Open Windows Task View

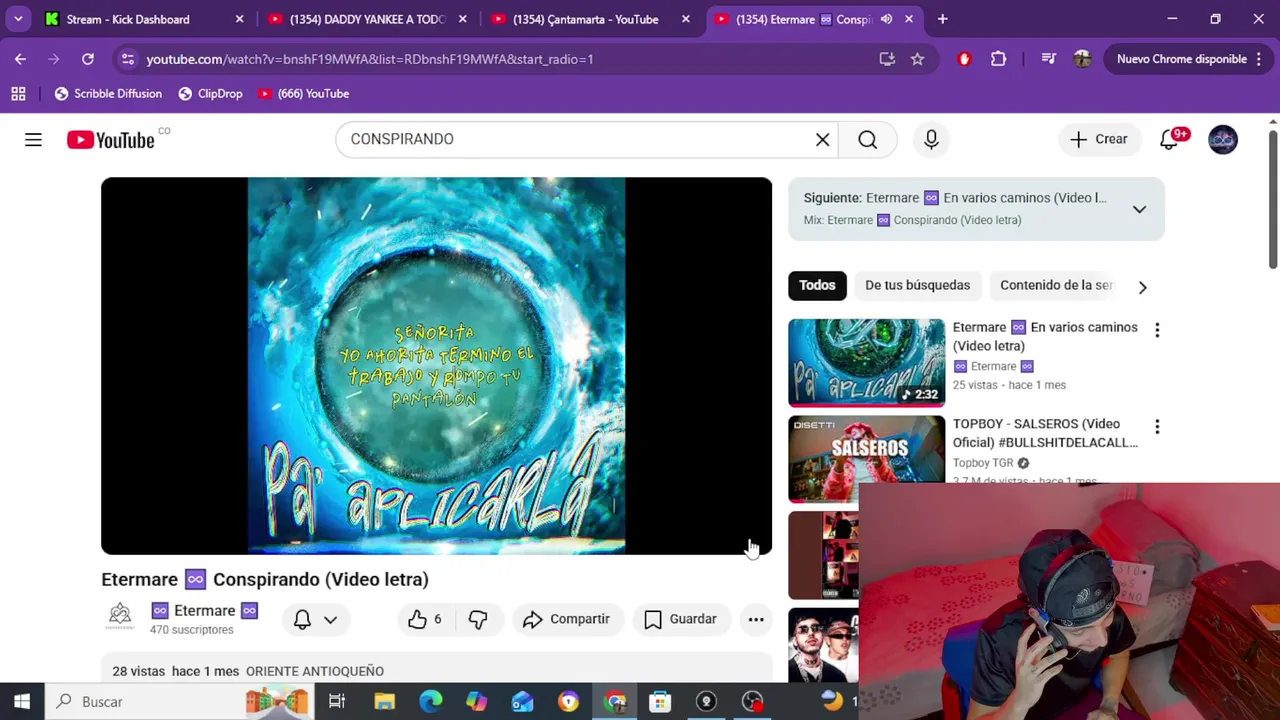point(337,702)
